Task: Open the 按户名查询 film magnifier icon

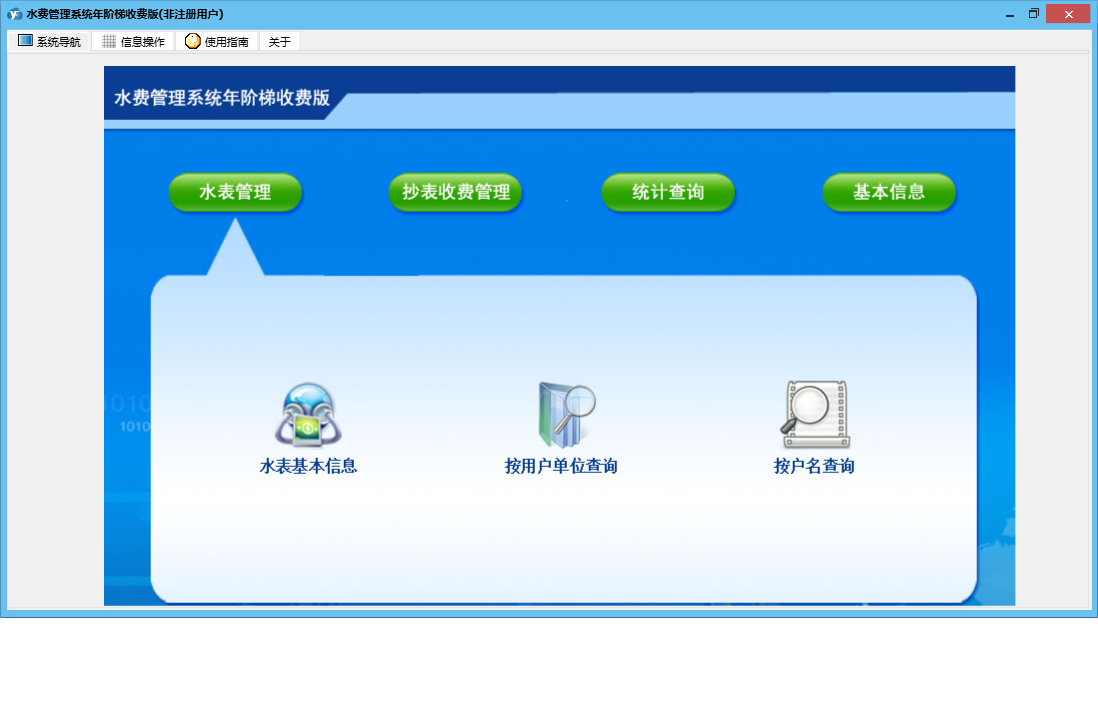Action: tap(815, 415)
